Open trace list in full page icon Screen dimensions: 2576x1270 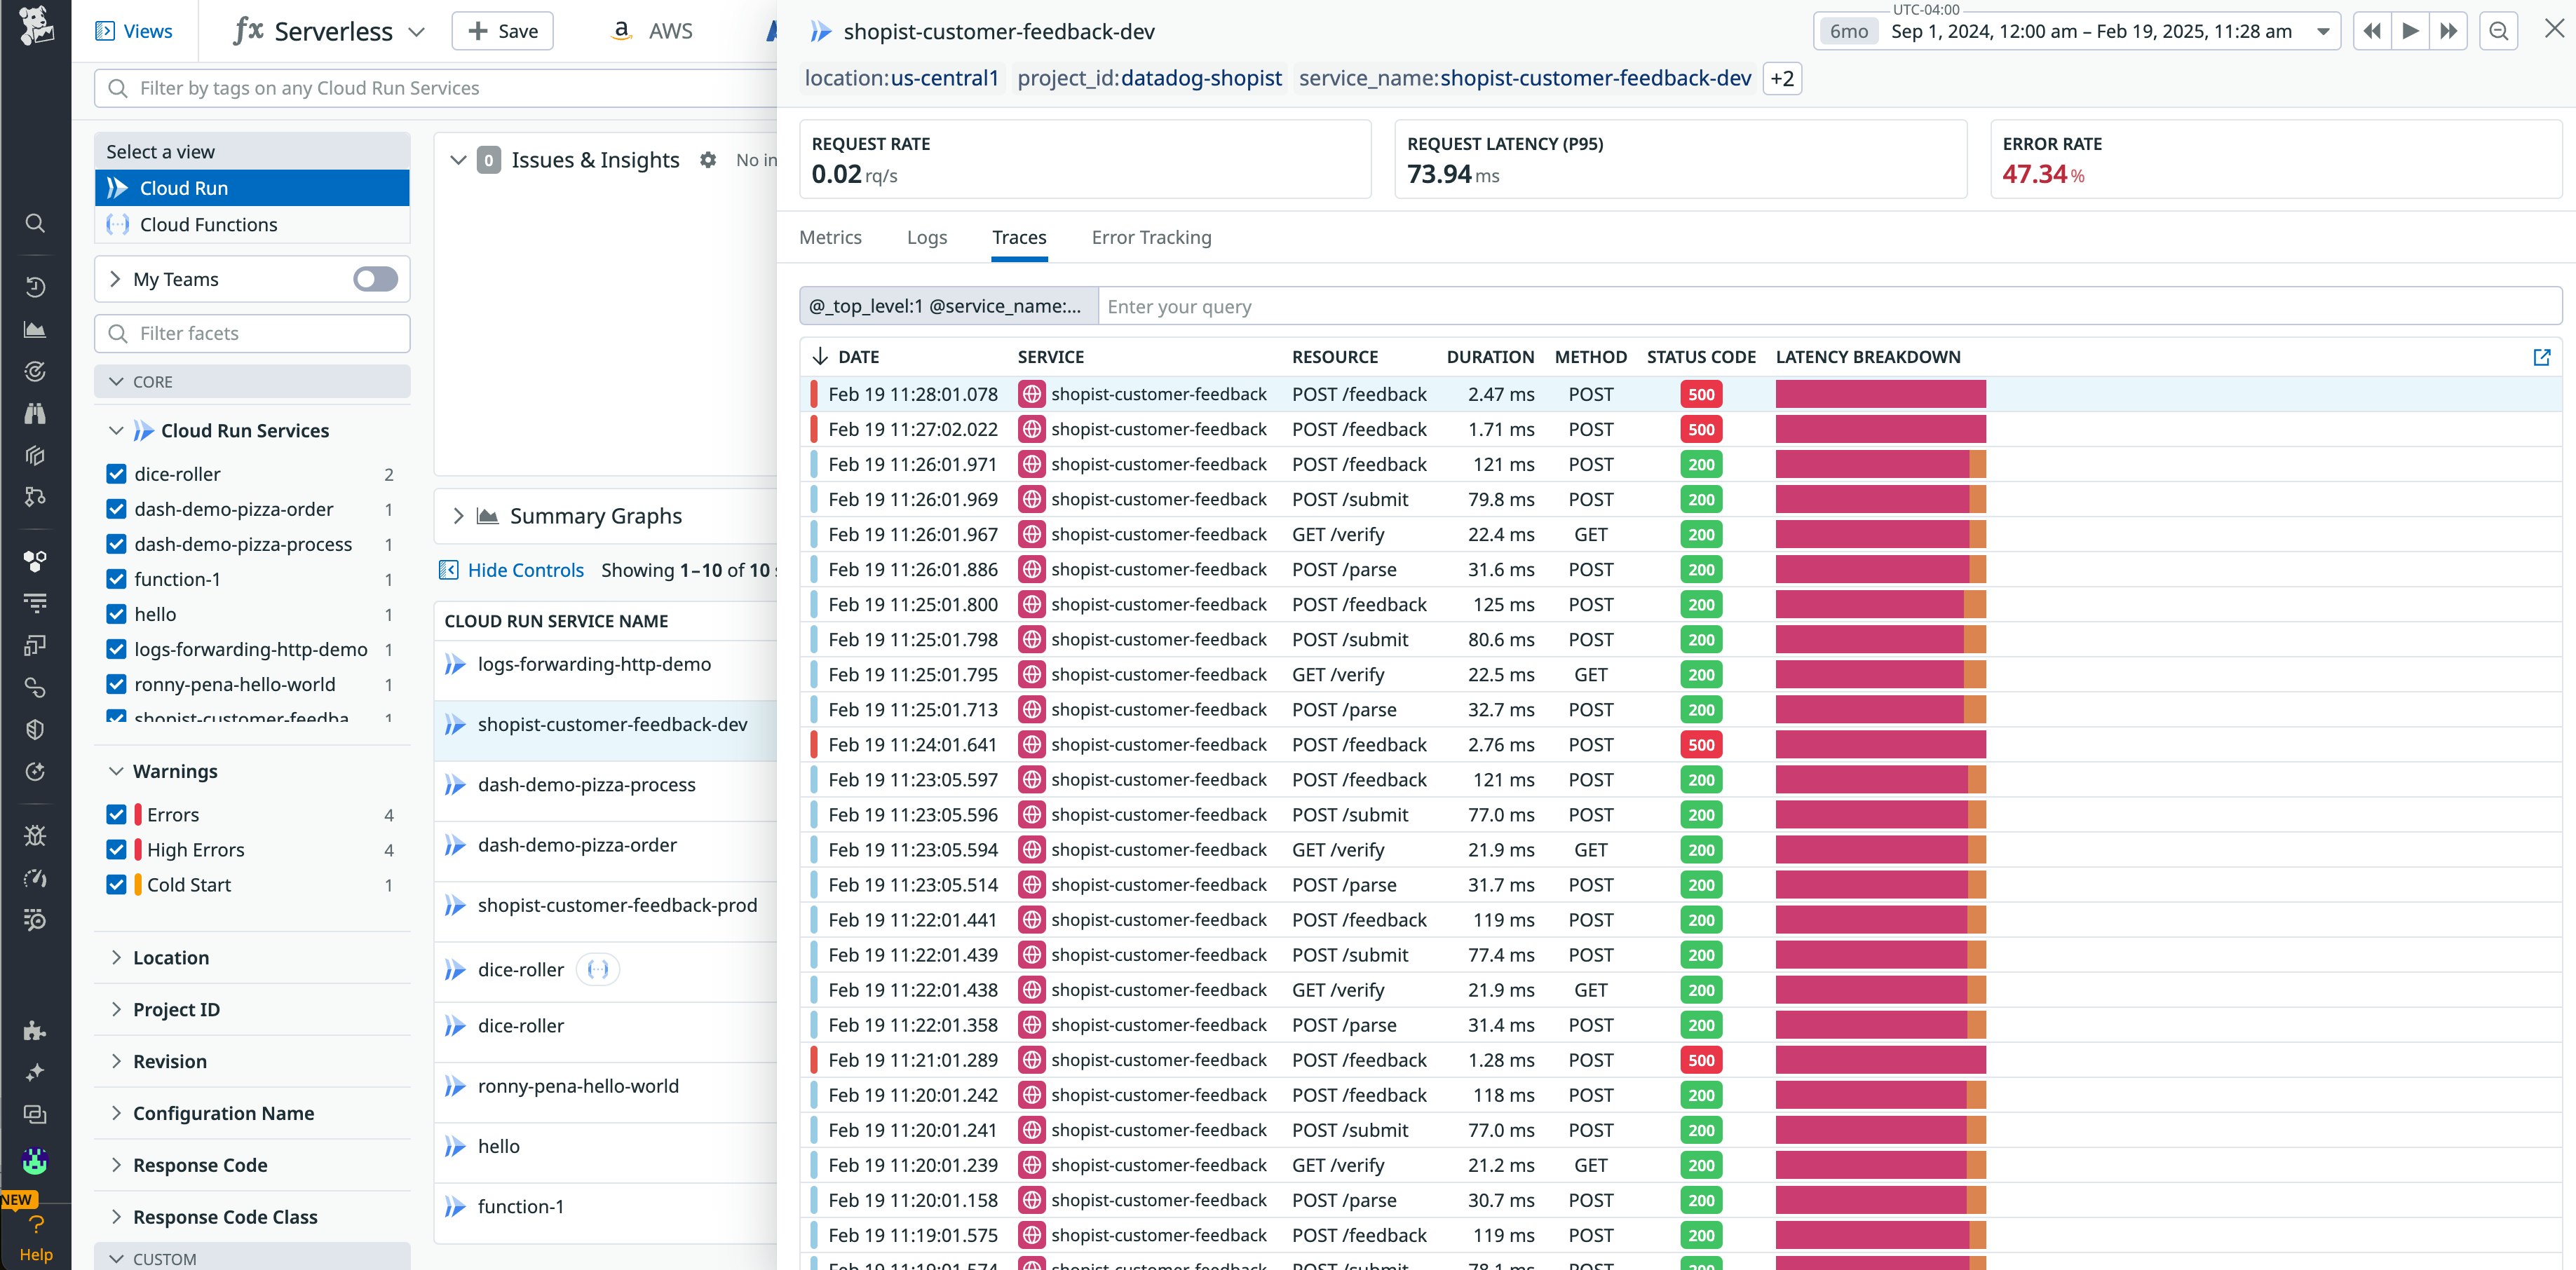[2541, 357]
